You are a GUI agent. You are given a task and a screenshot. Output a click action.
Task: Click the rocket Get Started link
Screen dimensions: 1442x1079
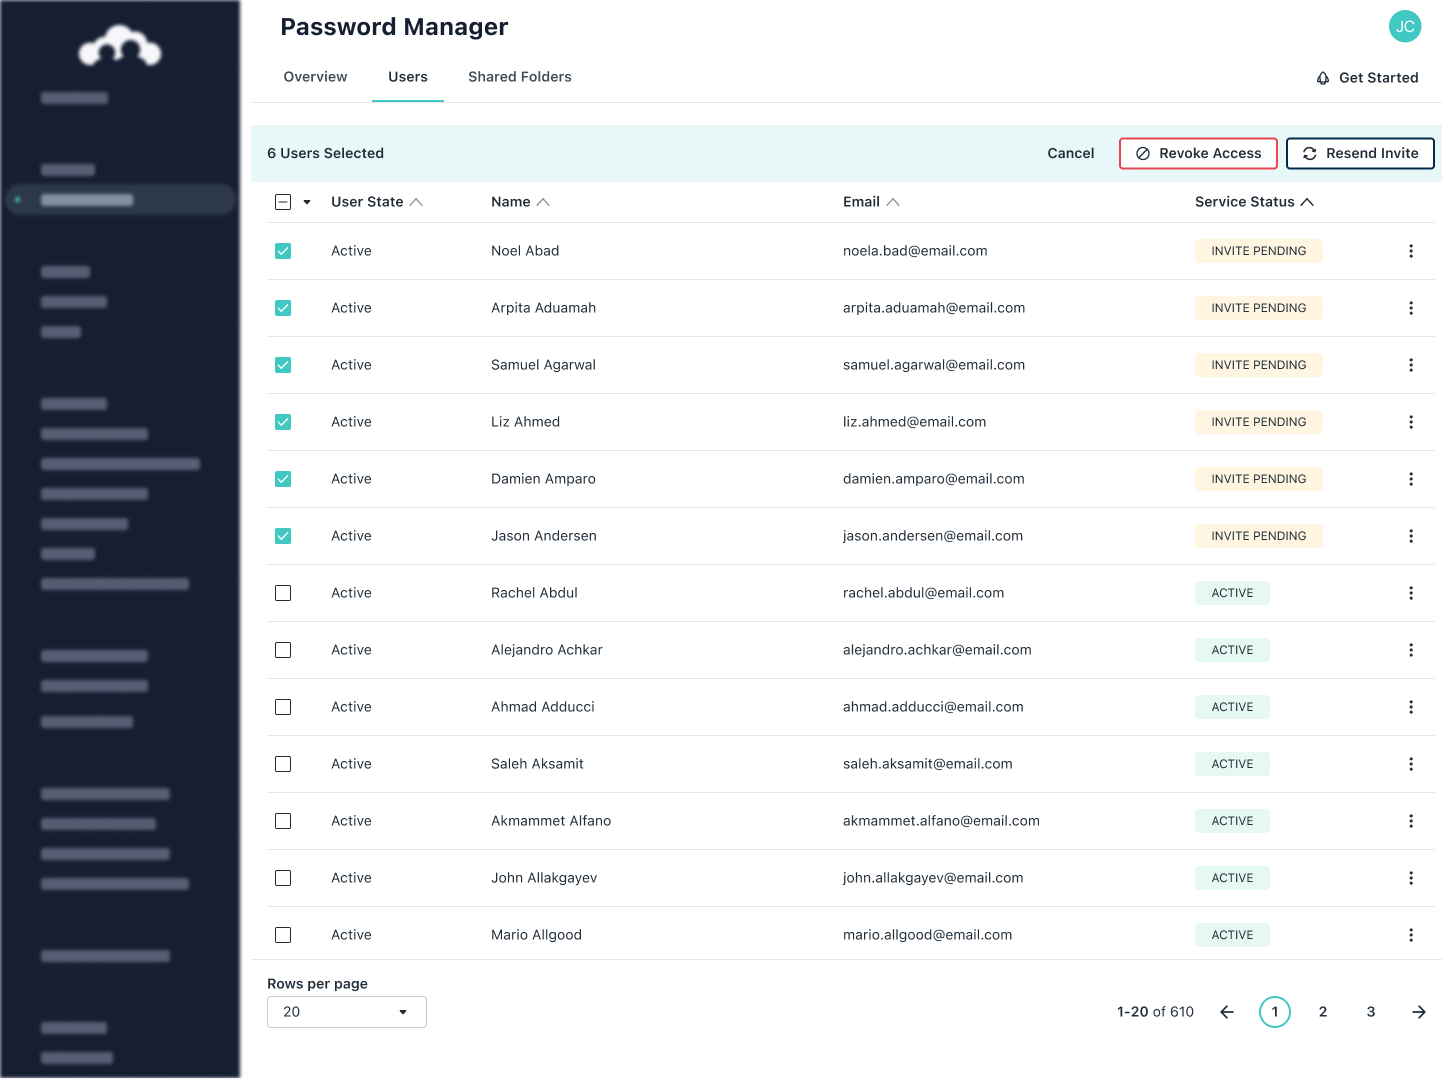1366,78
